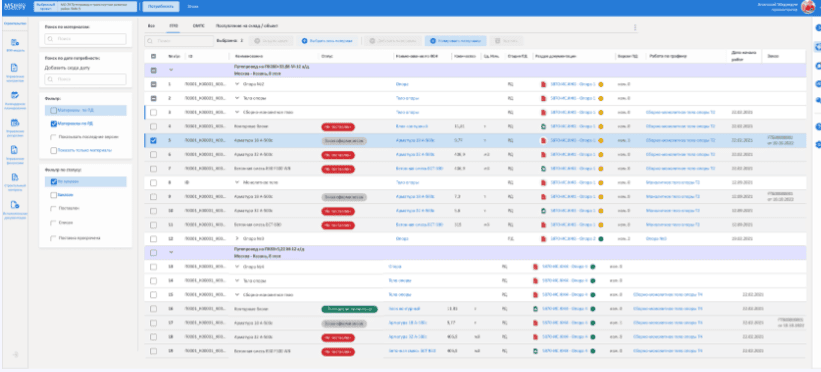Click the green document icon in row 4
821x372 pixels.
pos(543,126)
